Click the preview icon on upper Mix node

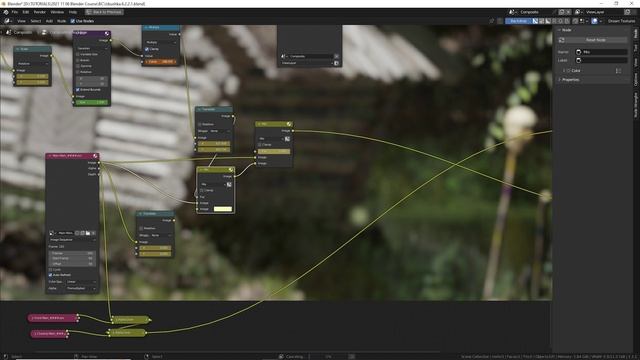[x=289, y=124]
